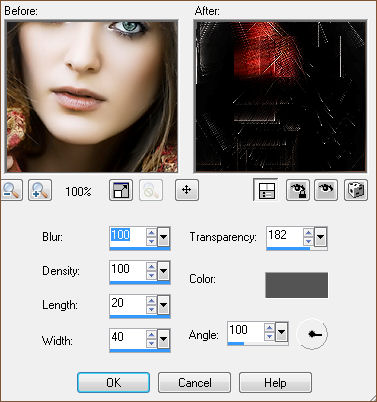
Task: Open the Help button
Action: pyautogui.click(x=275, y=383)
